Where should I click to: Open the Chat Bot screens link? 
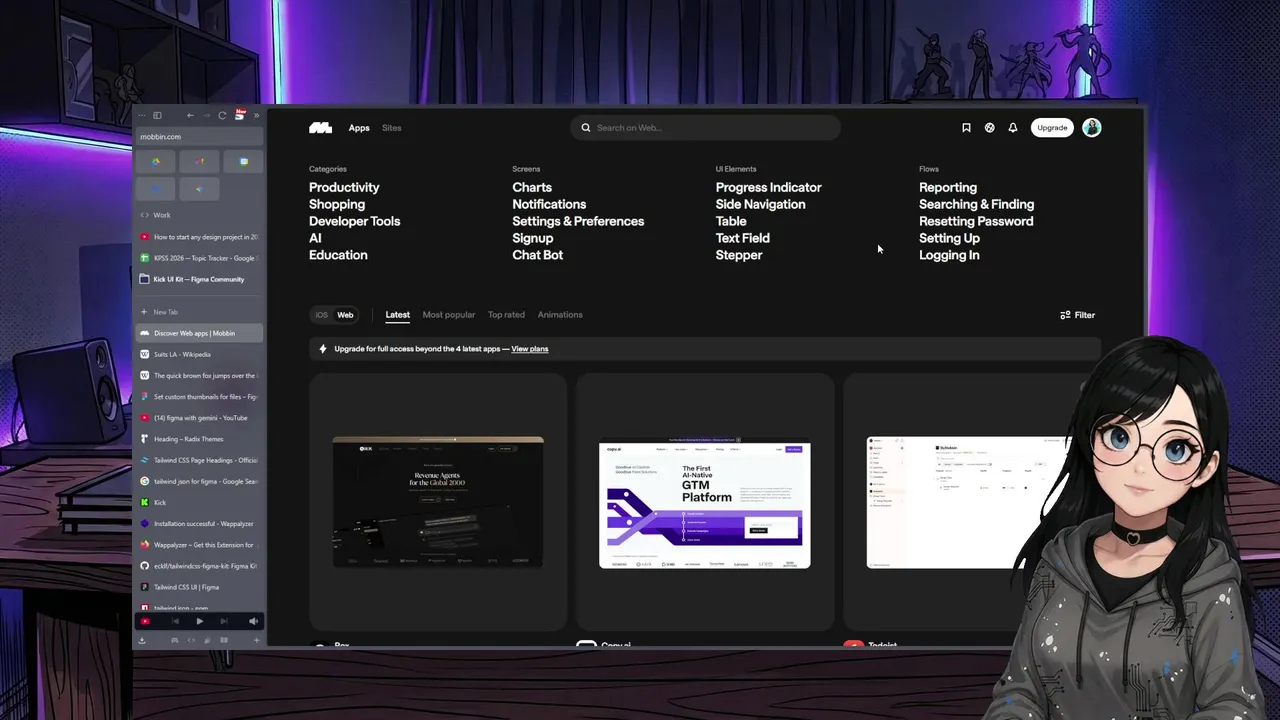pos(538,255)
